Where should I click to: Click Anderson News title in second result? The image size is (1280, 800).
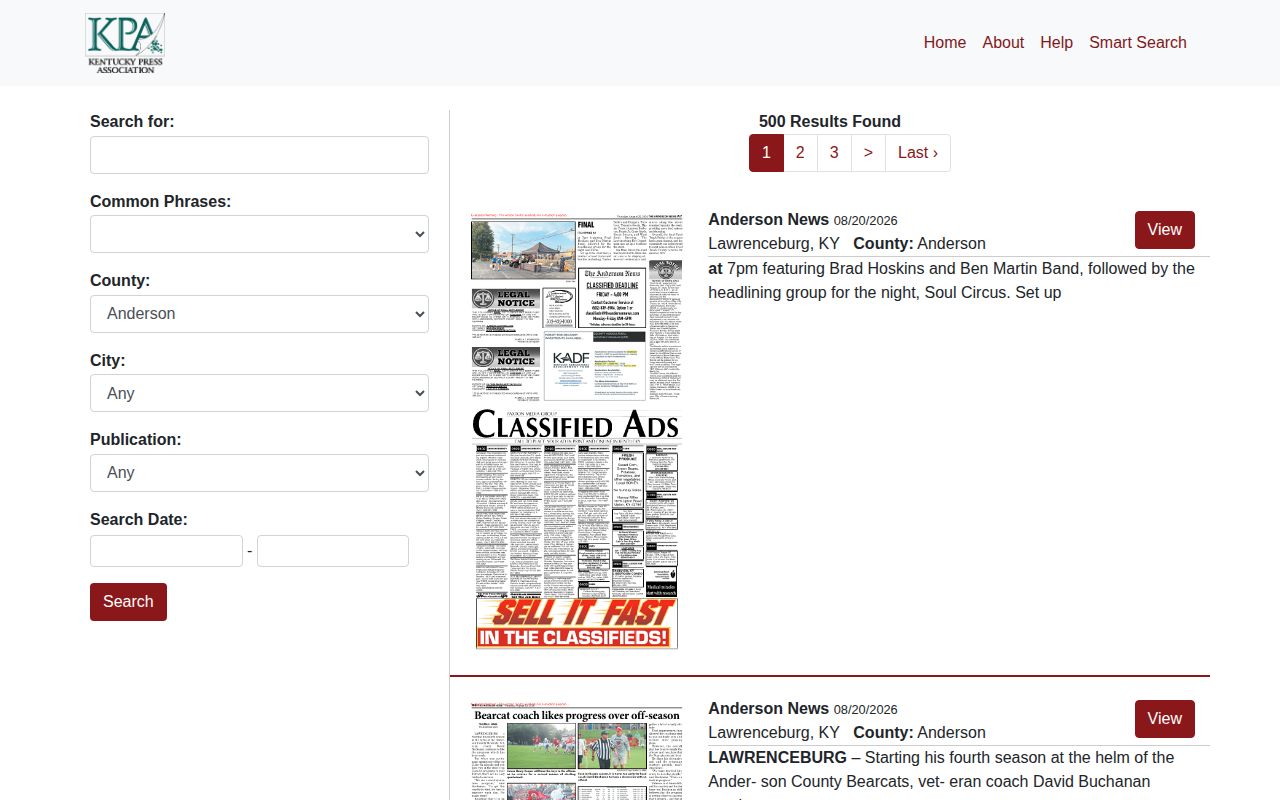tap(769, 708)
